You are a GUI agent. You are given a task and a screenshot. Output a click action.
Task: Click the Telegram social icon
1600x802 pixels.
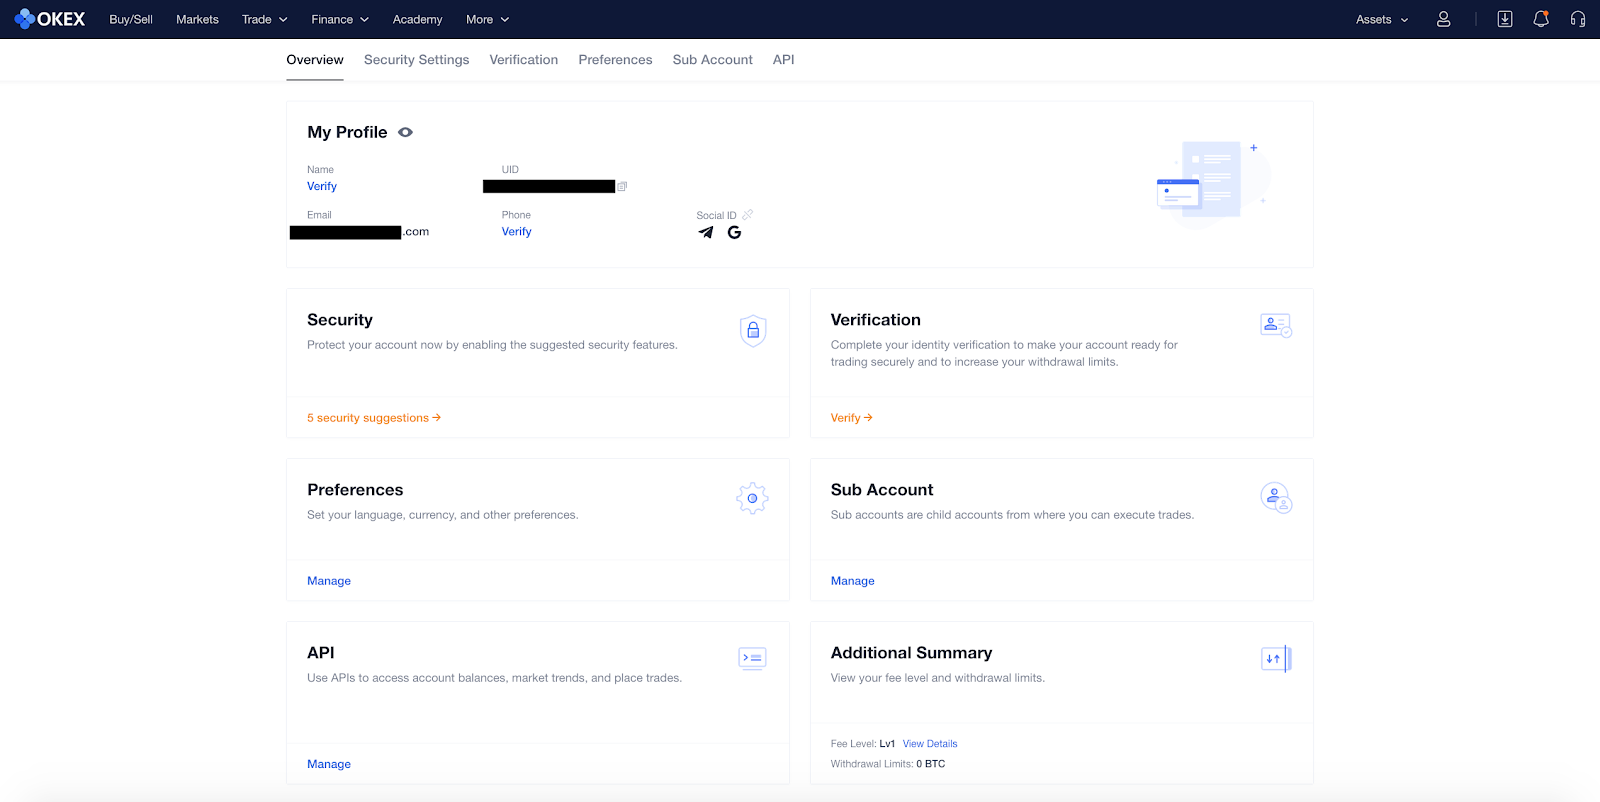pos(706,232)
